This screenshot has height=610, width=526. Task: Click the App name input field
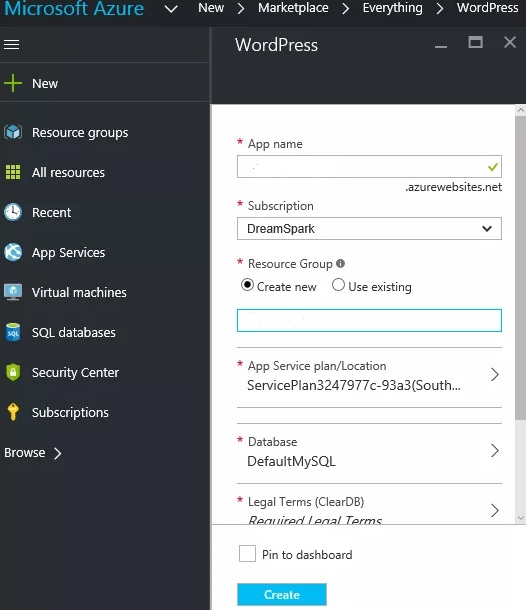(x=369, y=167)
